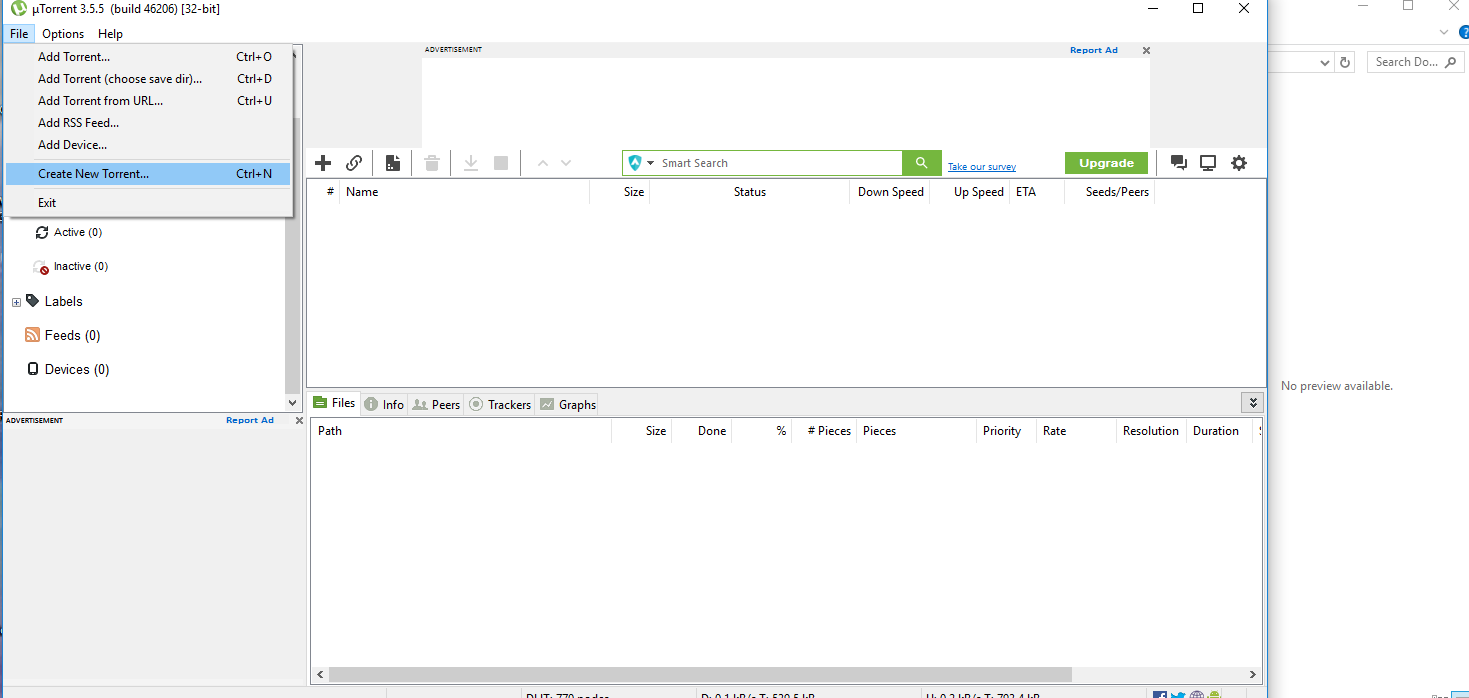Click the remote devices monitor icon

1207,162
